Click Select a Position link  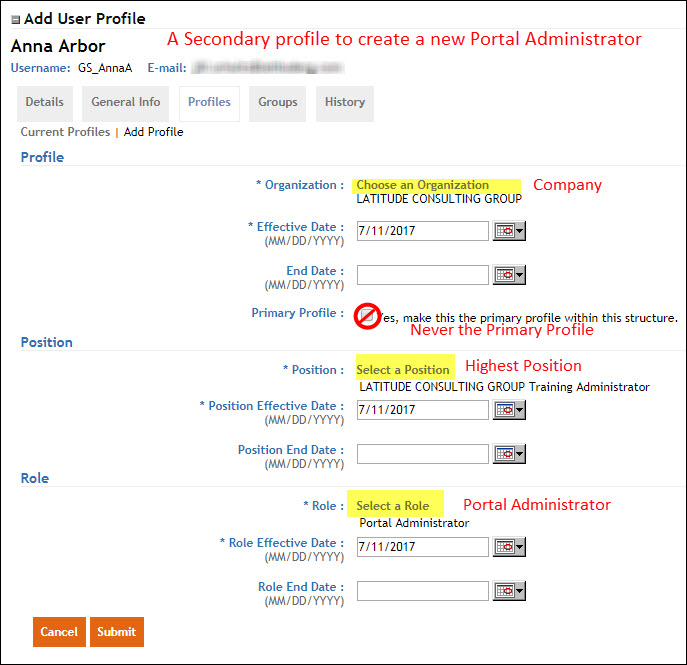pyautogui.click(x=403, y=370)
